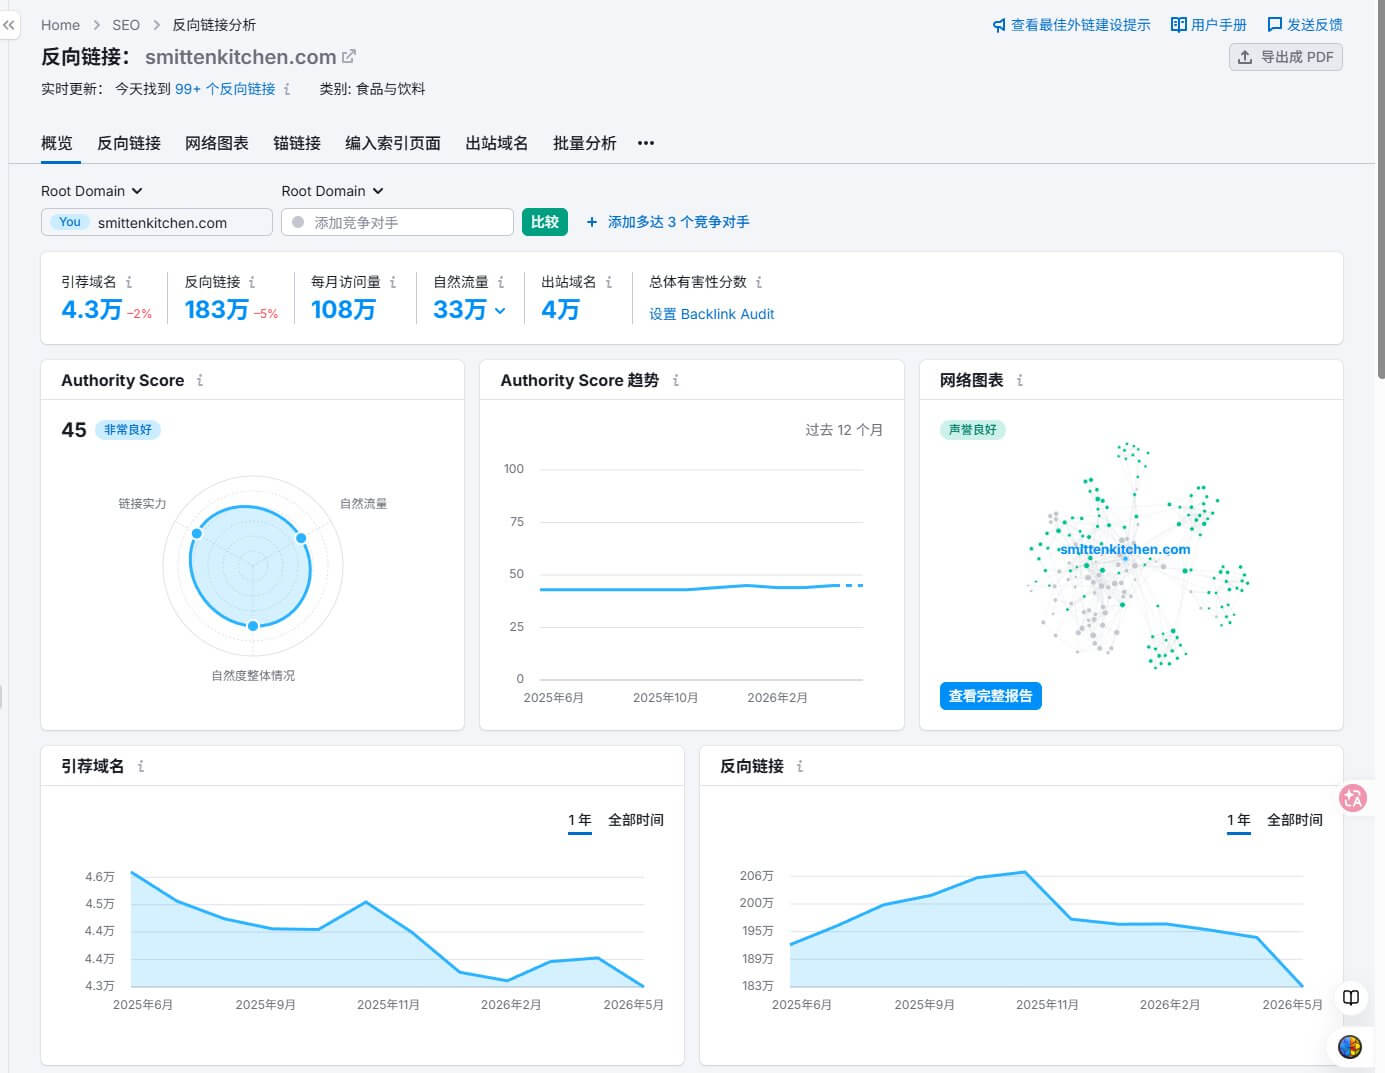Open the 出站域名 tab
Viewport: 1385px width, 1073px height.
[x=497, y=143]
